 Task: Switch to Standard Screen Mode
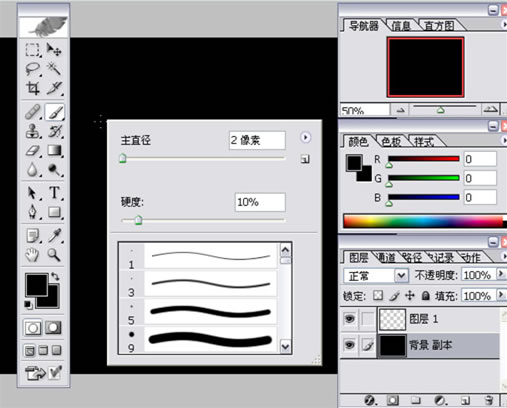30,351
